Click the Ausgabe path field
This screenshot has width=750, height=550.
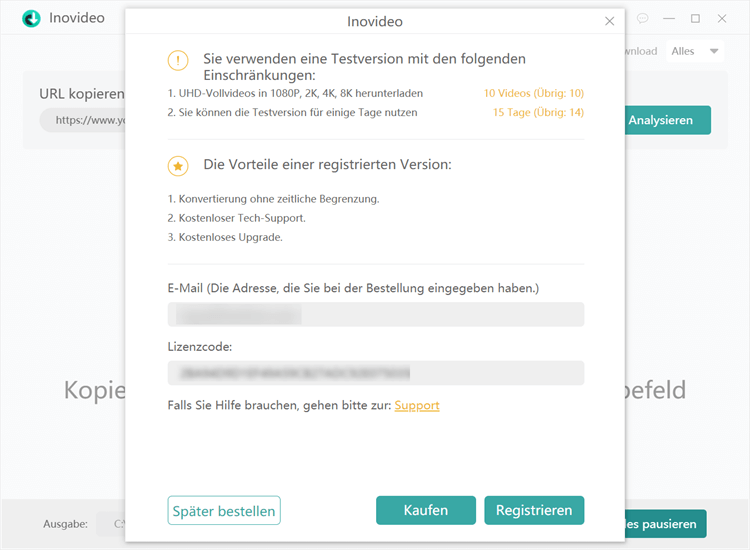[110, 524]
